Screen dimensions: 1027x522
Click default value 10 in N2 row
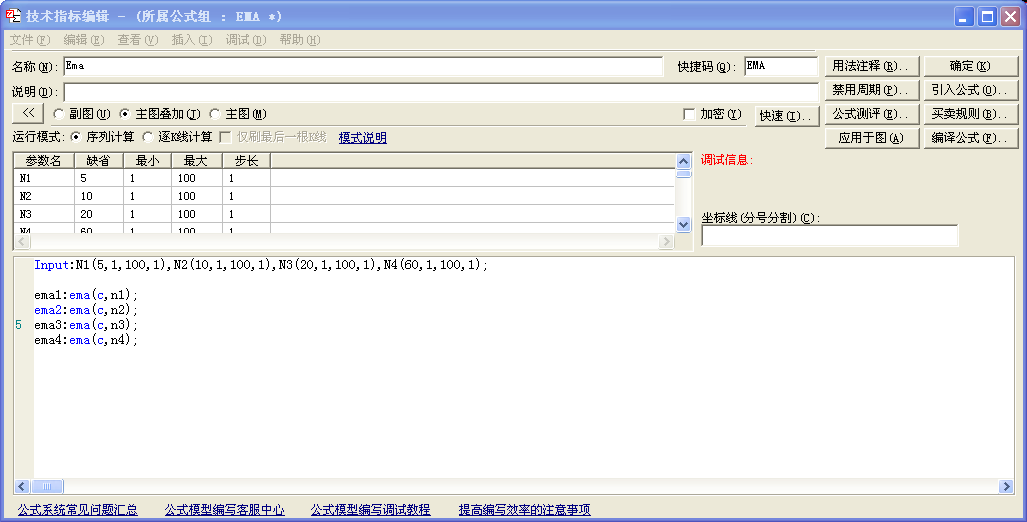point(99,196)
